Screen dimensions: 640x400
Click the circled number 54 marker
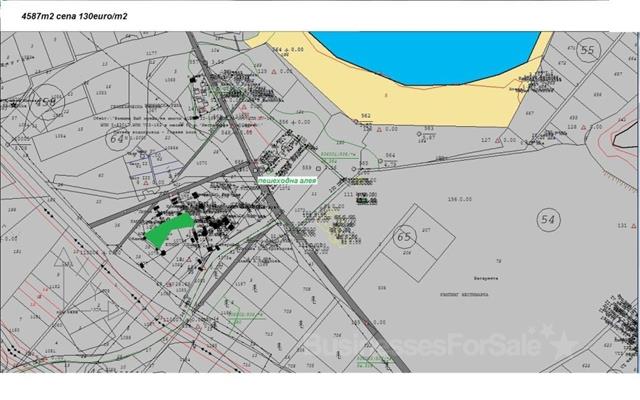547,219
